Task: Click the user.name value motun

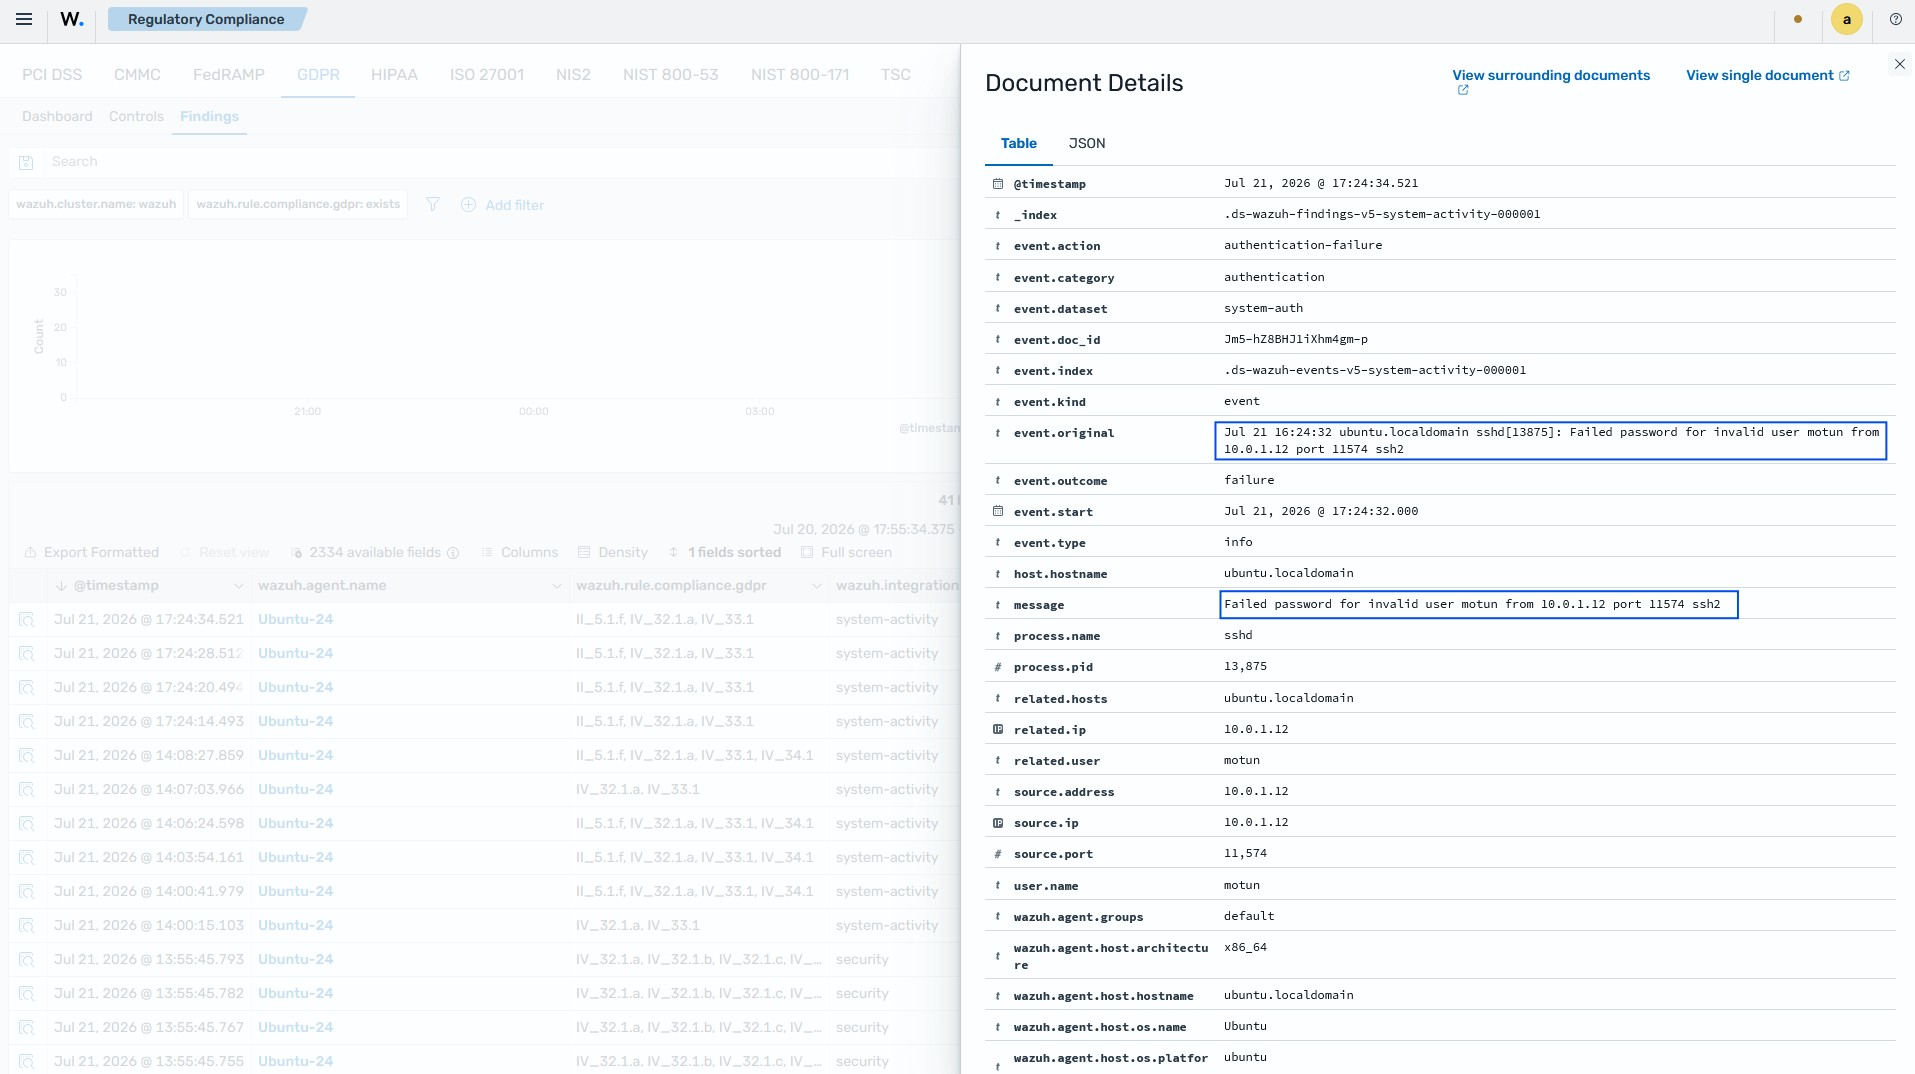Action: [x=1242, y=886]
